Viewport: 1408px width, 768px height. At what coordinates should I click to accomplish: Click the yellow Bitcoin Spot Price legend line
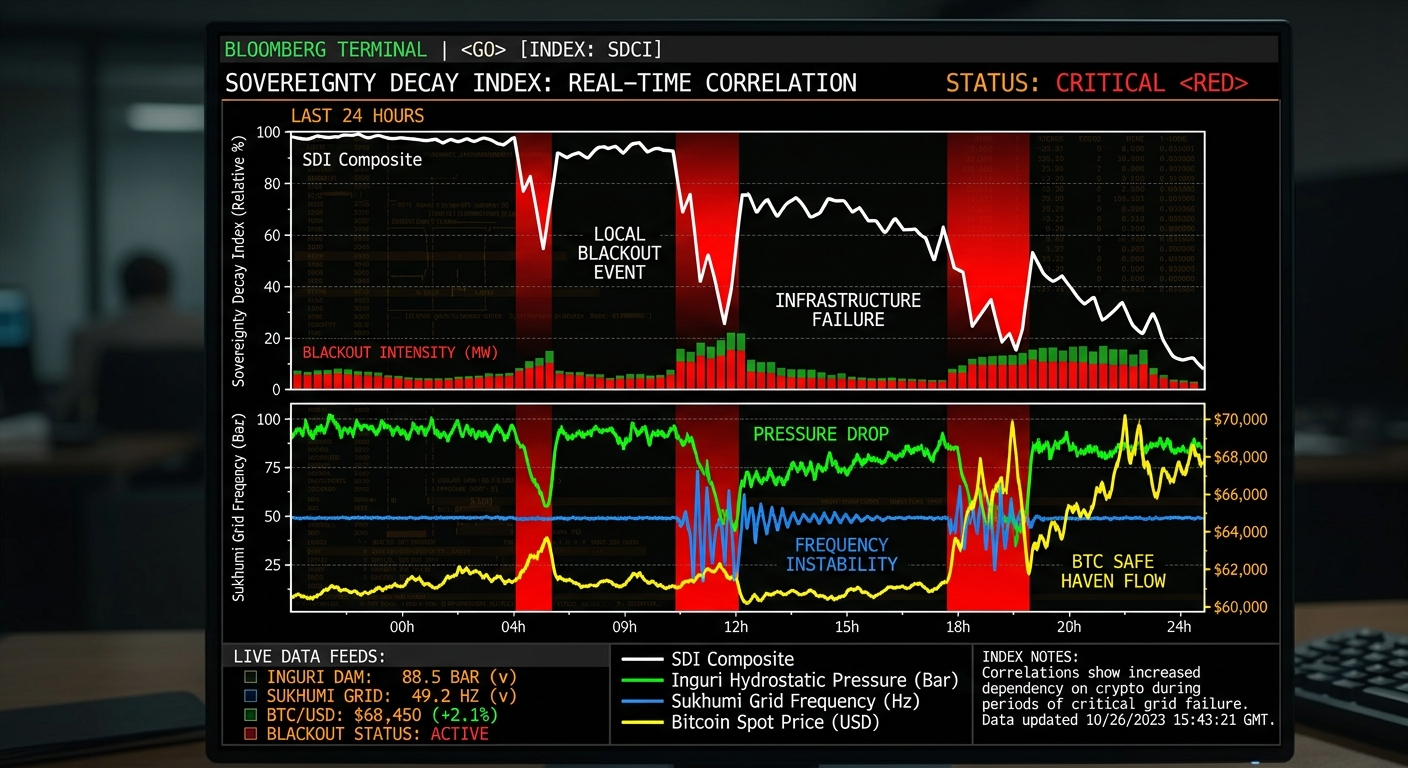pyautogui.click(x=641, y=722)
